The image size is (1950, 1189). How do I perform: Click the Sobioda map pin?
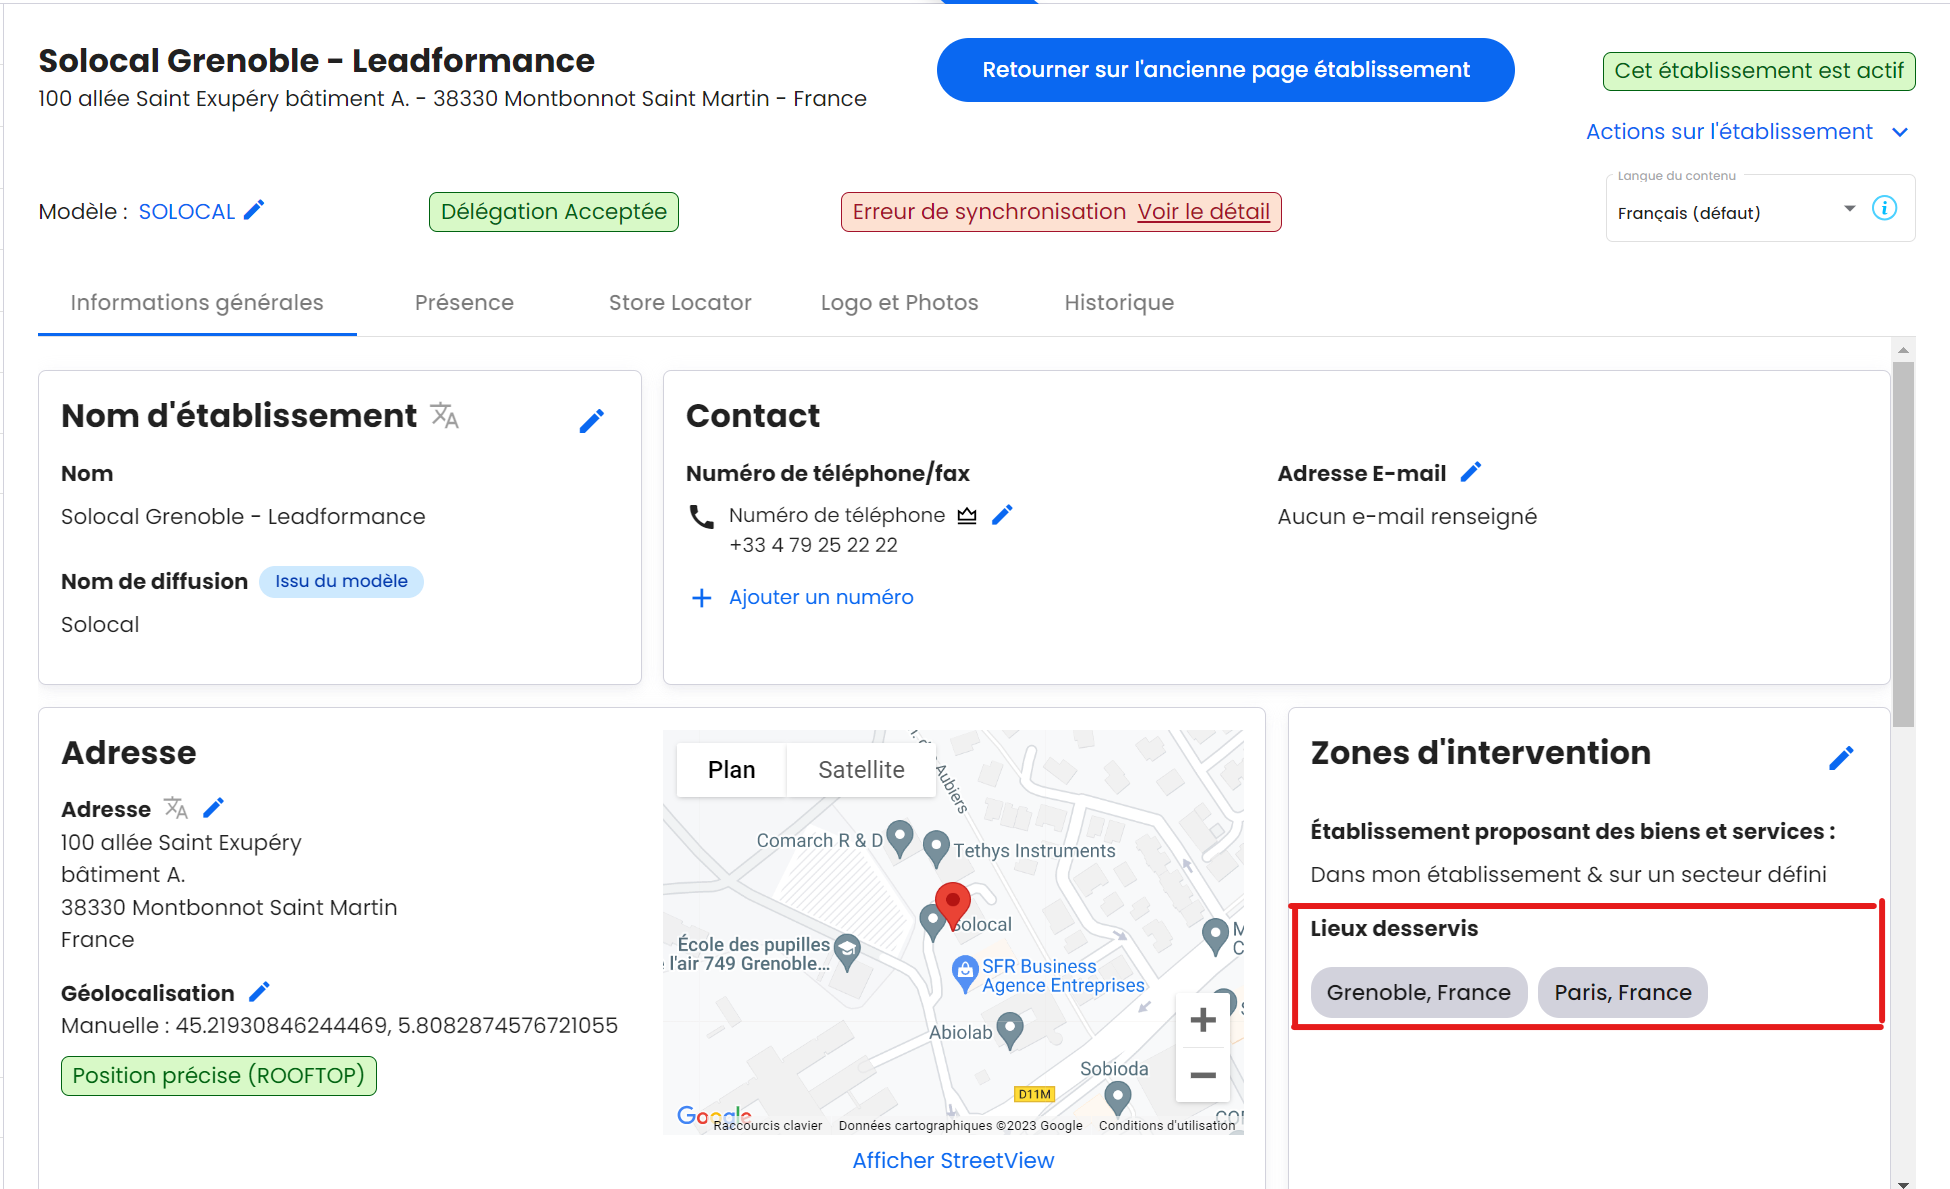click(x=1117, y=1098)
